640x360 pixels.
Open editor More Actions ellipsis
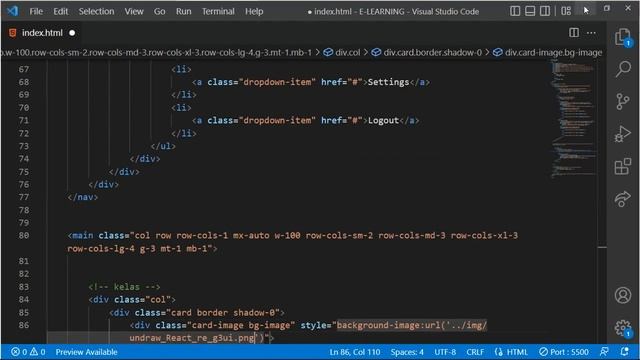(x=591, y=33)
